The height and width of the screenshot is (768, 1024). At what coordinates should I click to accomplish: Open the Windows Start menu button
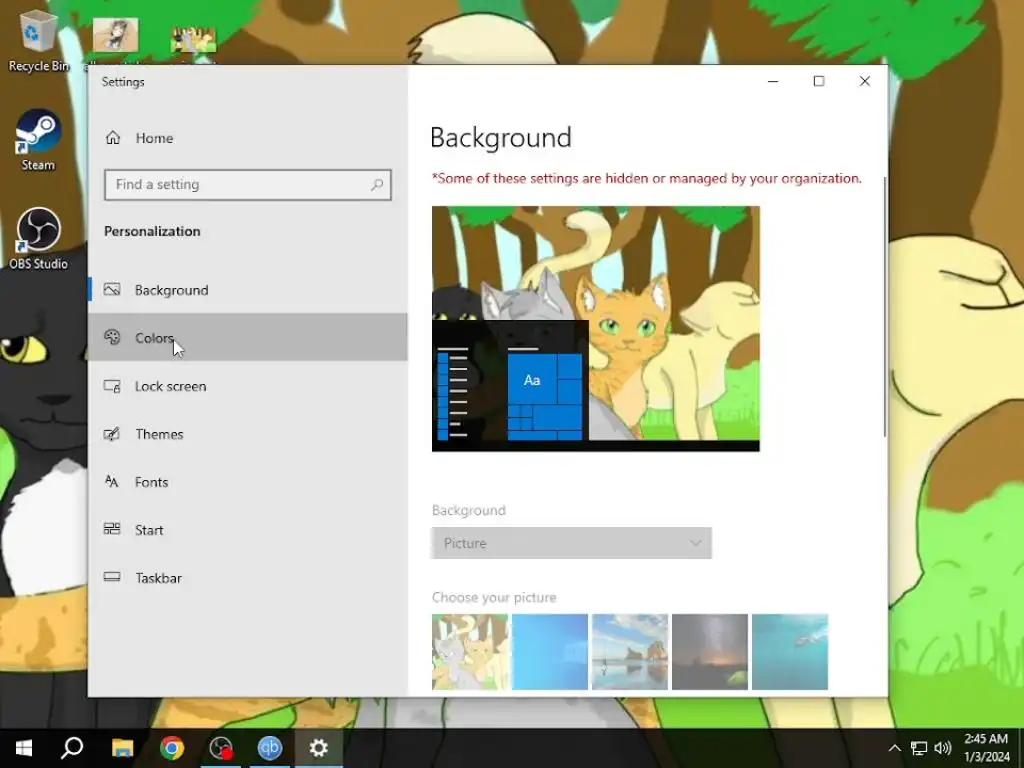point(24,748)
